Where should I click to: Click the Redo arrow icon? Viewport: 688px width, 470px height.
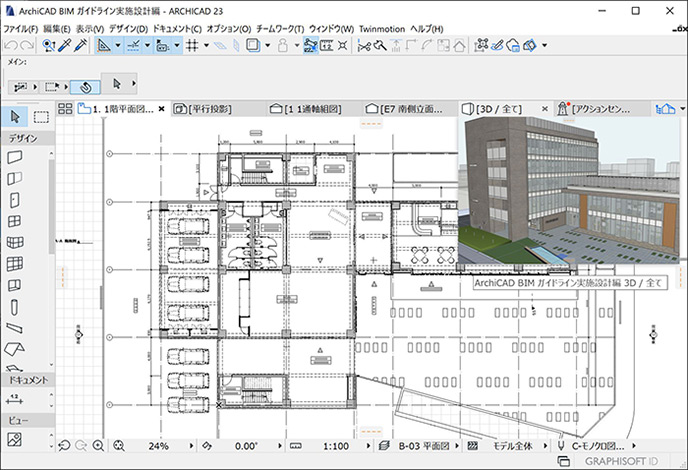click(27, 45)
